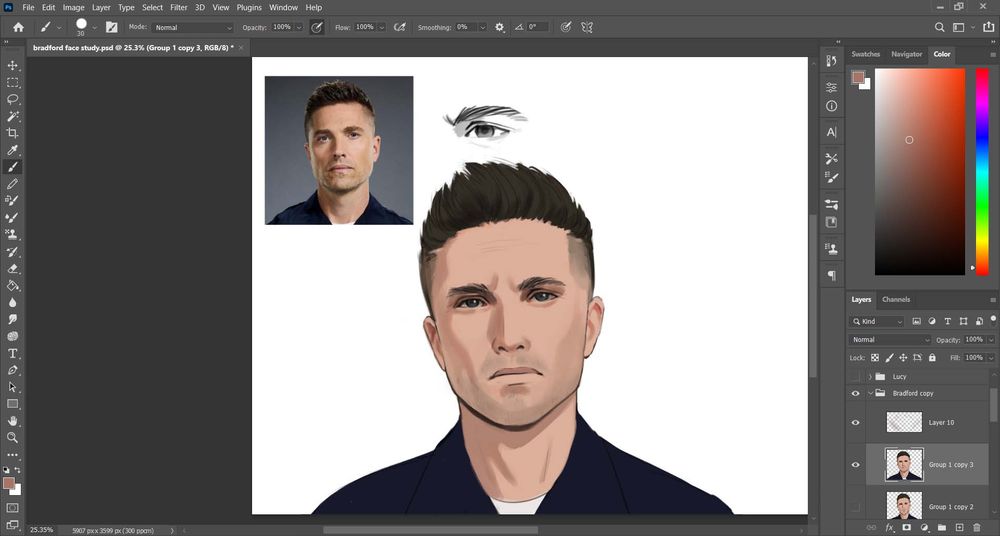Image resolution: width=1000 pixels, height=536 pixels.
Task: Select the Zoom tool
Action: pyautogui.click(x=13, y=438)
